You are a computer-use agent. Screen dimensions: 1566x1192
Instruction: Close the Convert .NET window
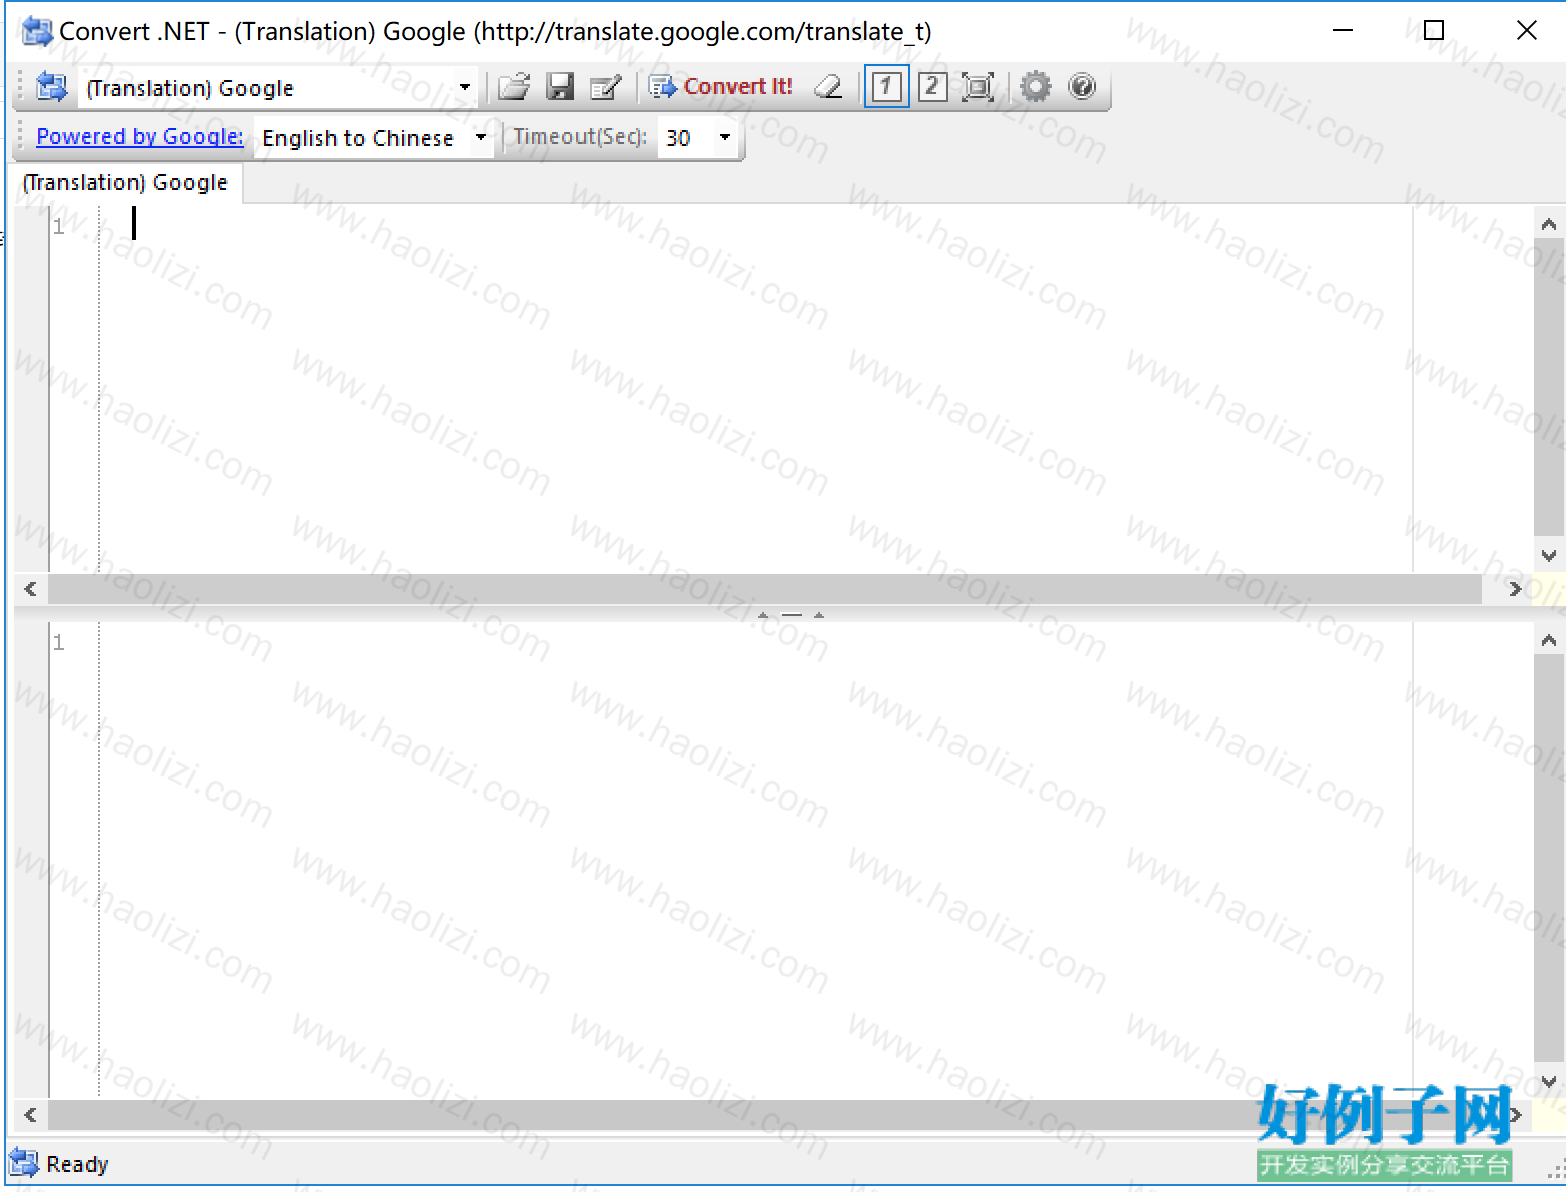pyautogui.click(x=1526, y=31)
